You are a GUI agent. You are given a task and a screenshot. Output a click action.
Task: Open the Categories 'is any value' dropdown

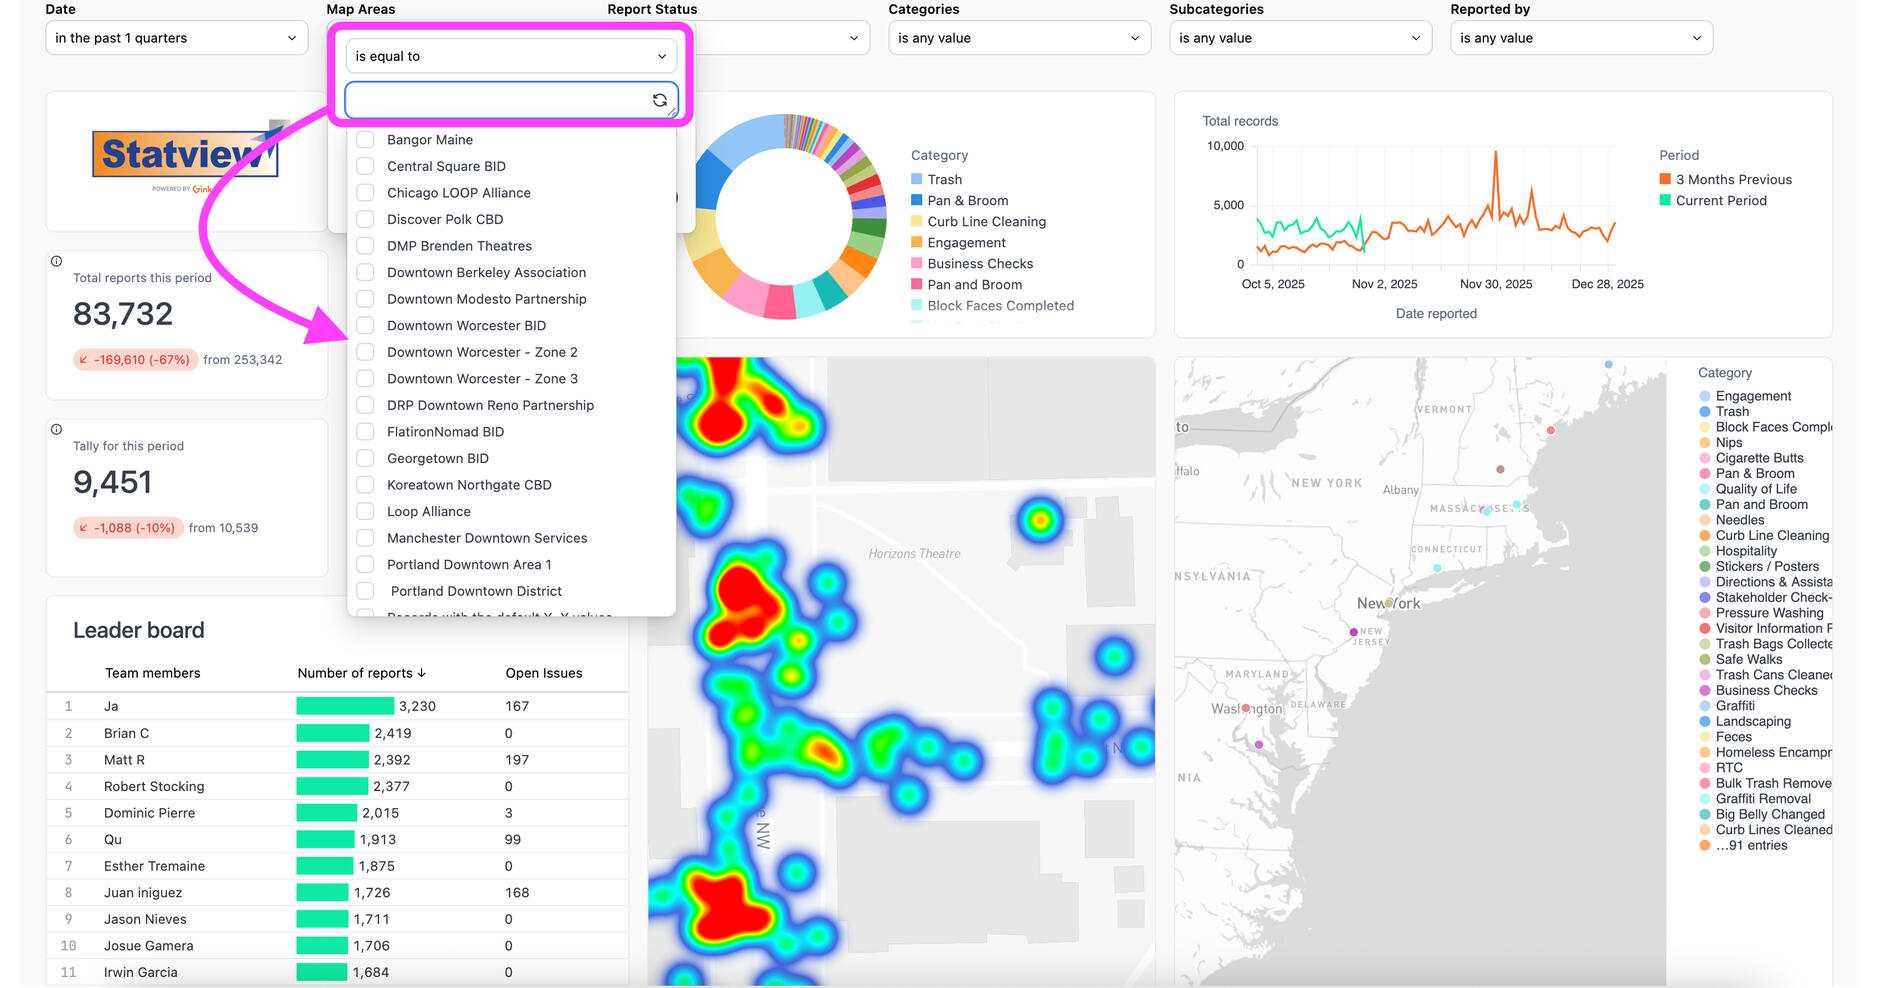(x=1019, y=38)
